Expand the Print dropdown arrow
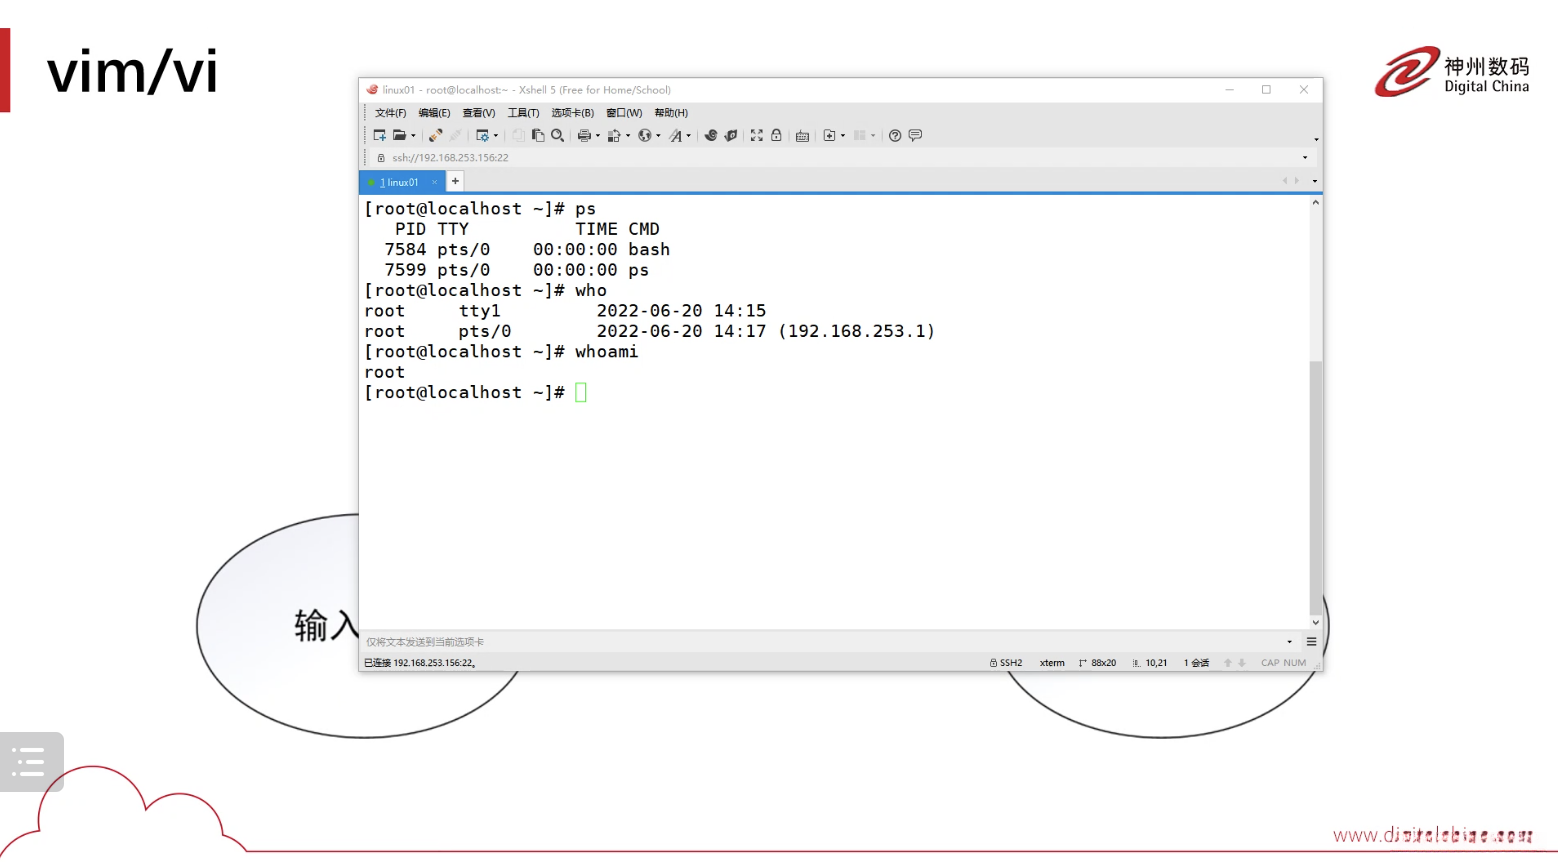This screenshot has width=1558, height=862. (x=598, y=136)
